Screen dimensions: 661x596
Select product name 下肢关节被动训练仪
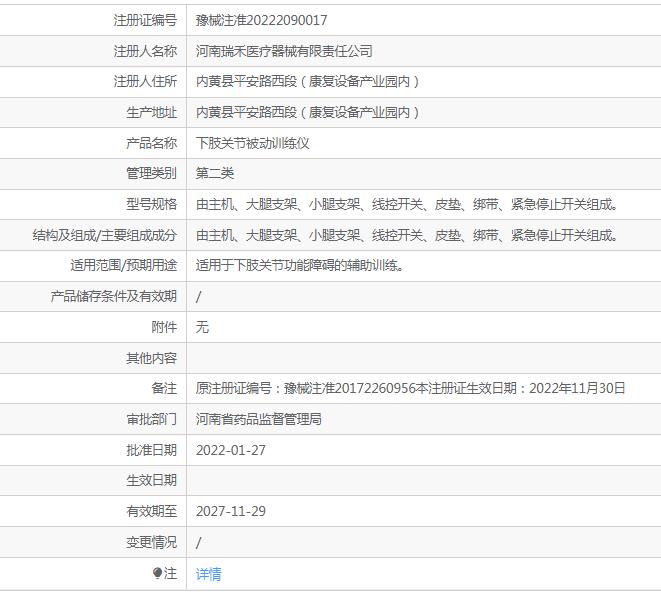tap(253, 143)
